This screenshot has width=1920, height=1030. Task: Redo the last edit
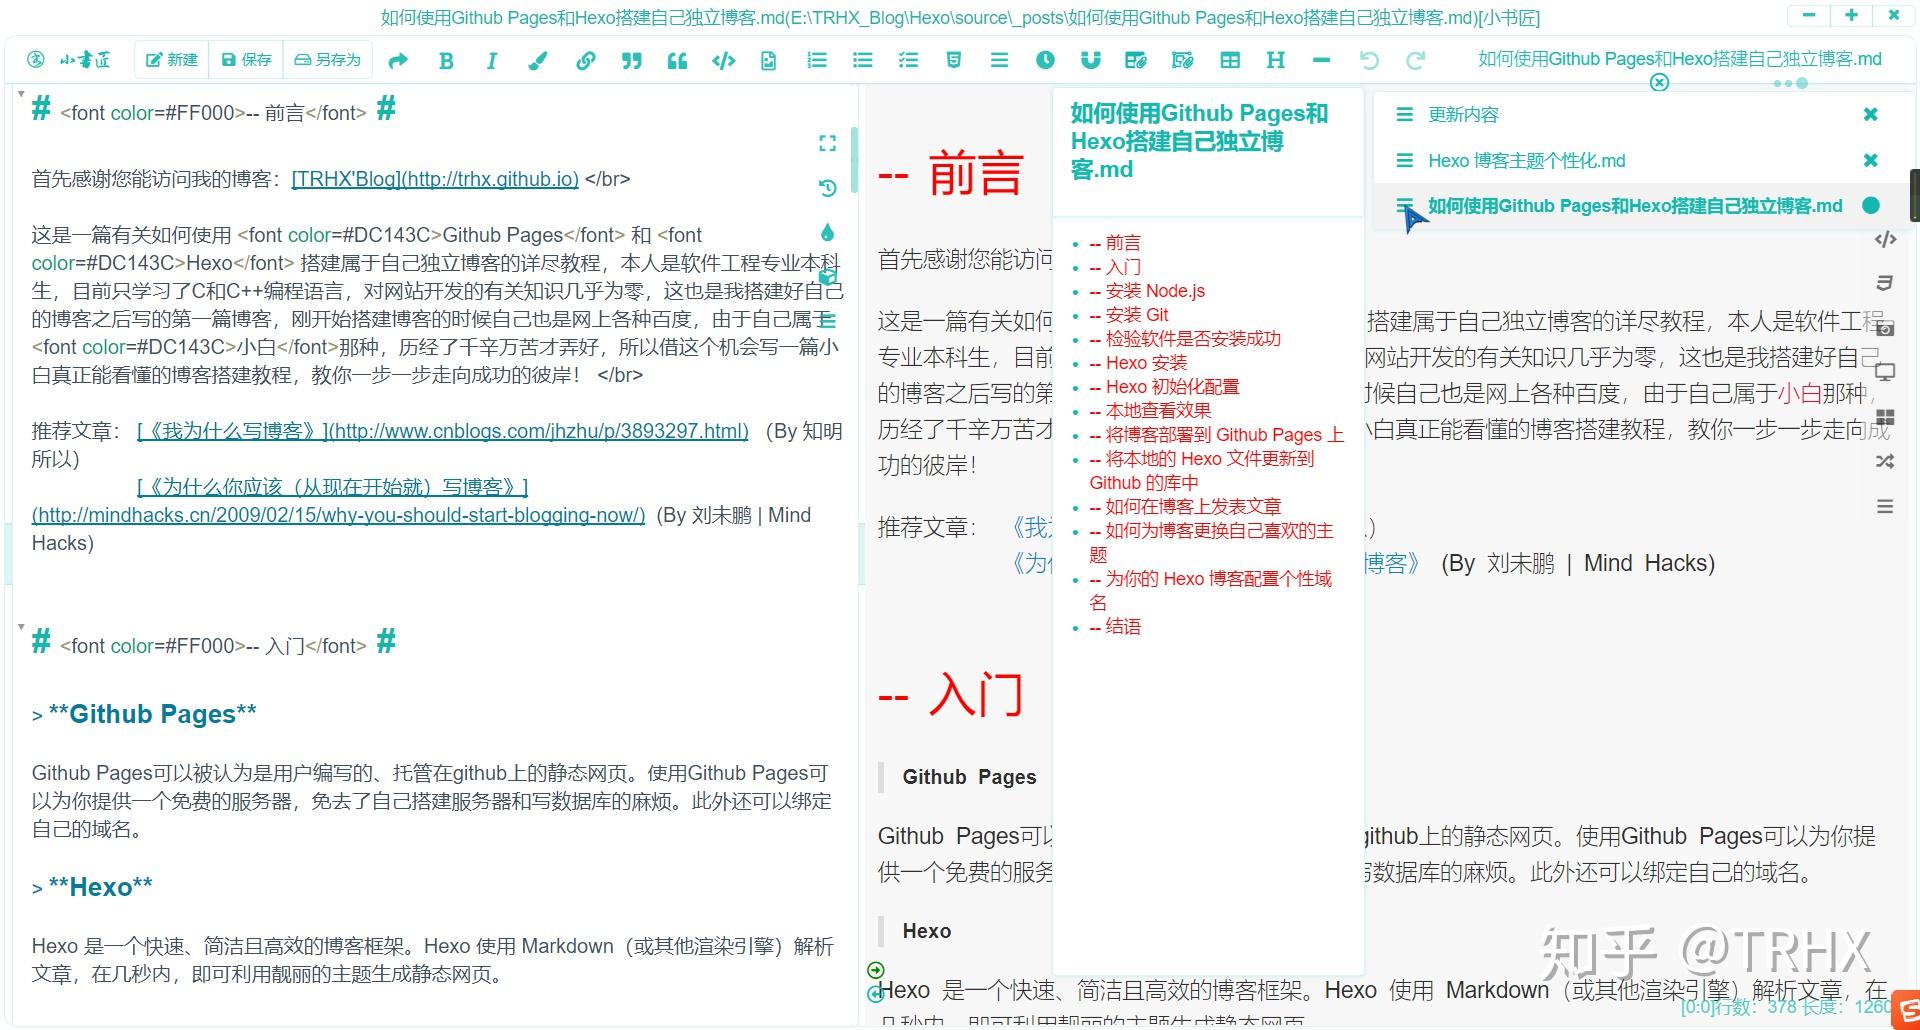pyautogui.click(x=1415, y=61)
